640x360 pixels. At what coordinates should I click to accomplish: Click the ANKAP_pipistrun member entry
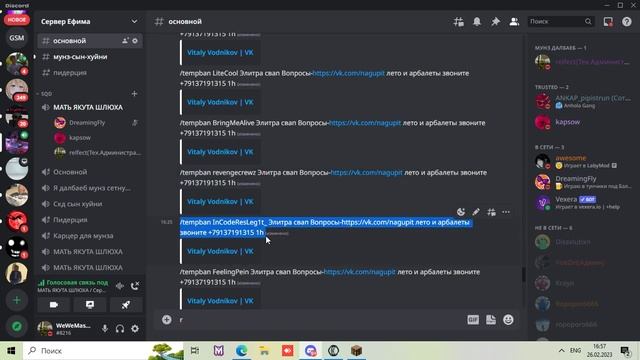pos(582,101)
